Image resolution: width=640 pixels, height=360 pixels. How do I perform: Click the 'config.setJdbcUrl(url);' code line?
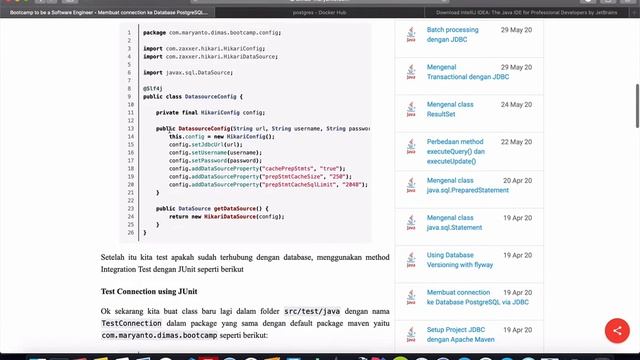tap(206, 144)
